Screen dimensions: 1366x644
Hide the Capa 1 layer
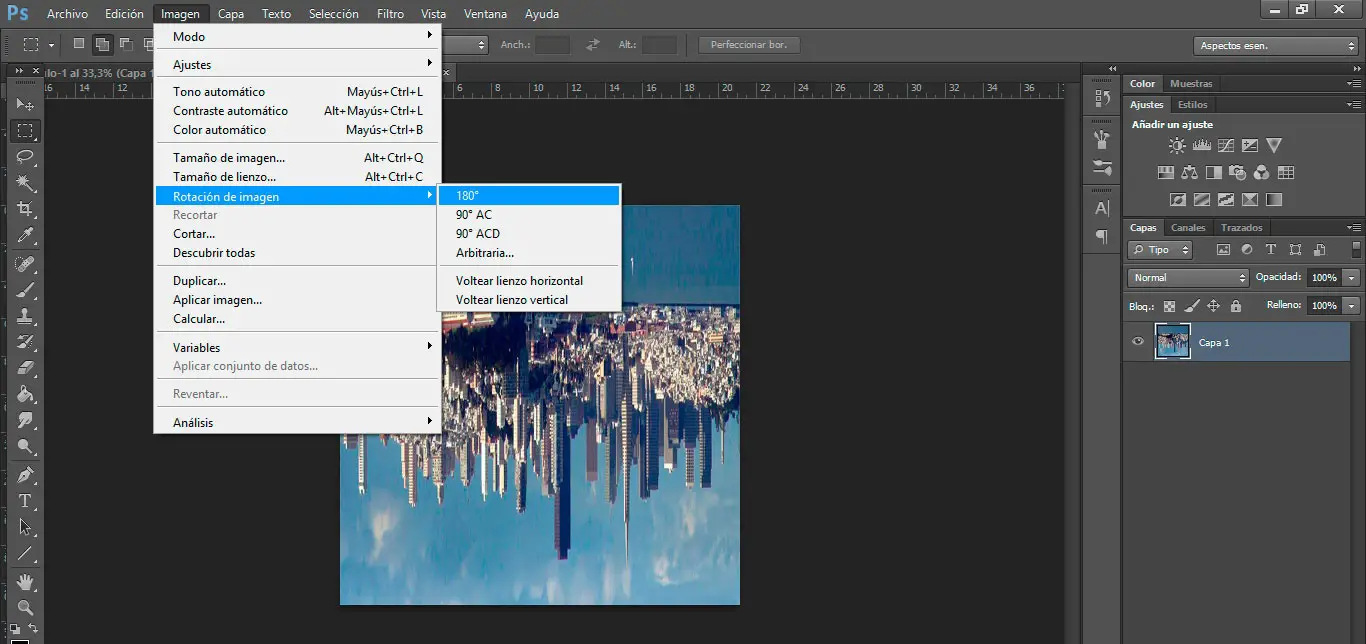pyautogui.click(x=1137, y=342)
